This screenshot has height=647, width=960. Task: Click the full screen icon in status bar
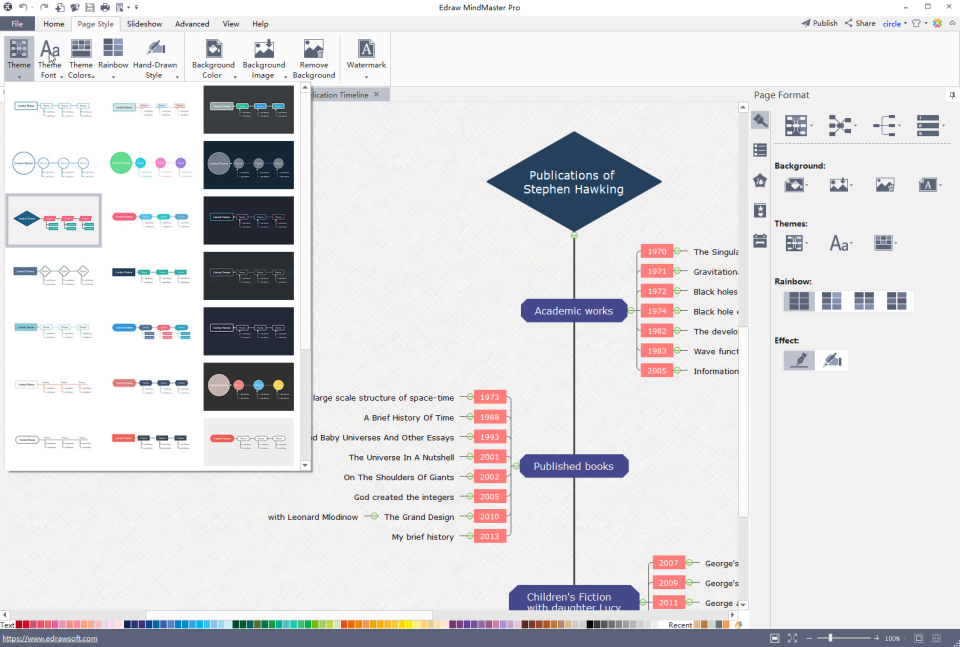click(792, 638)
